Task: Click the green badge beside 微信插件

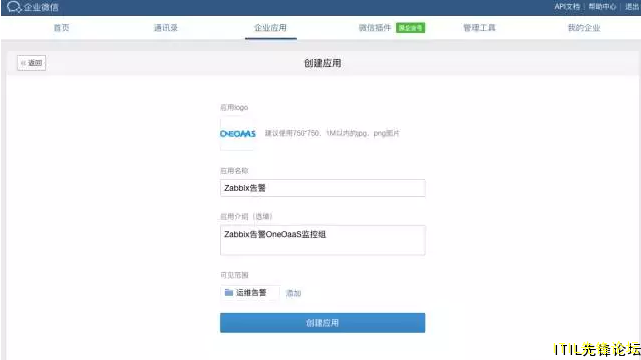Action: pyautogui.click(x=410, y=28)
